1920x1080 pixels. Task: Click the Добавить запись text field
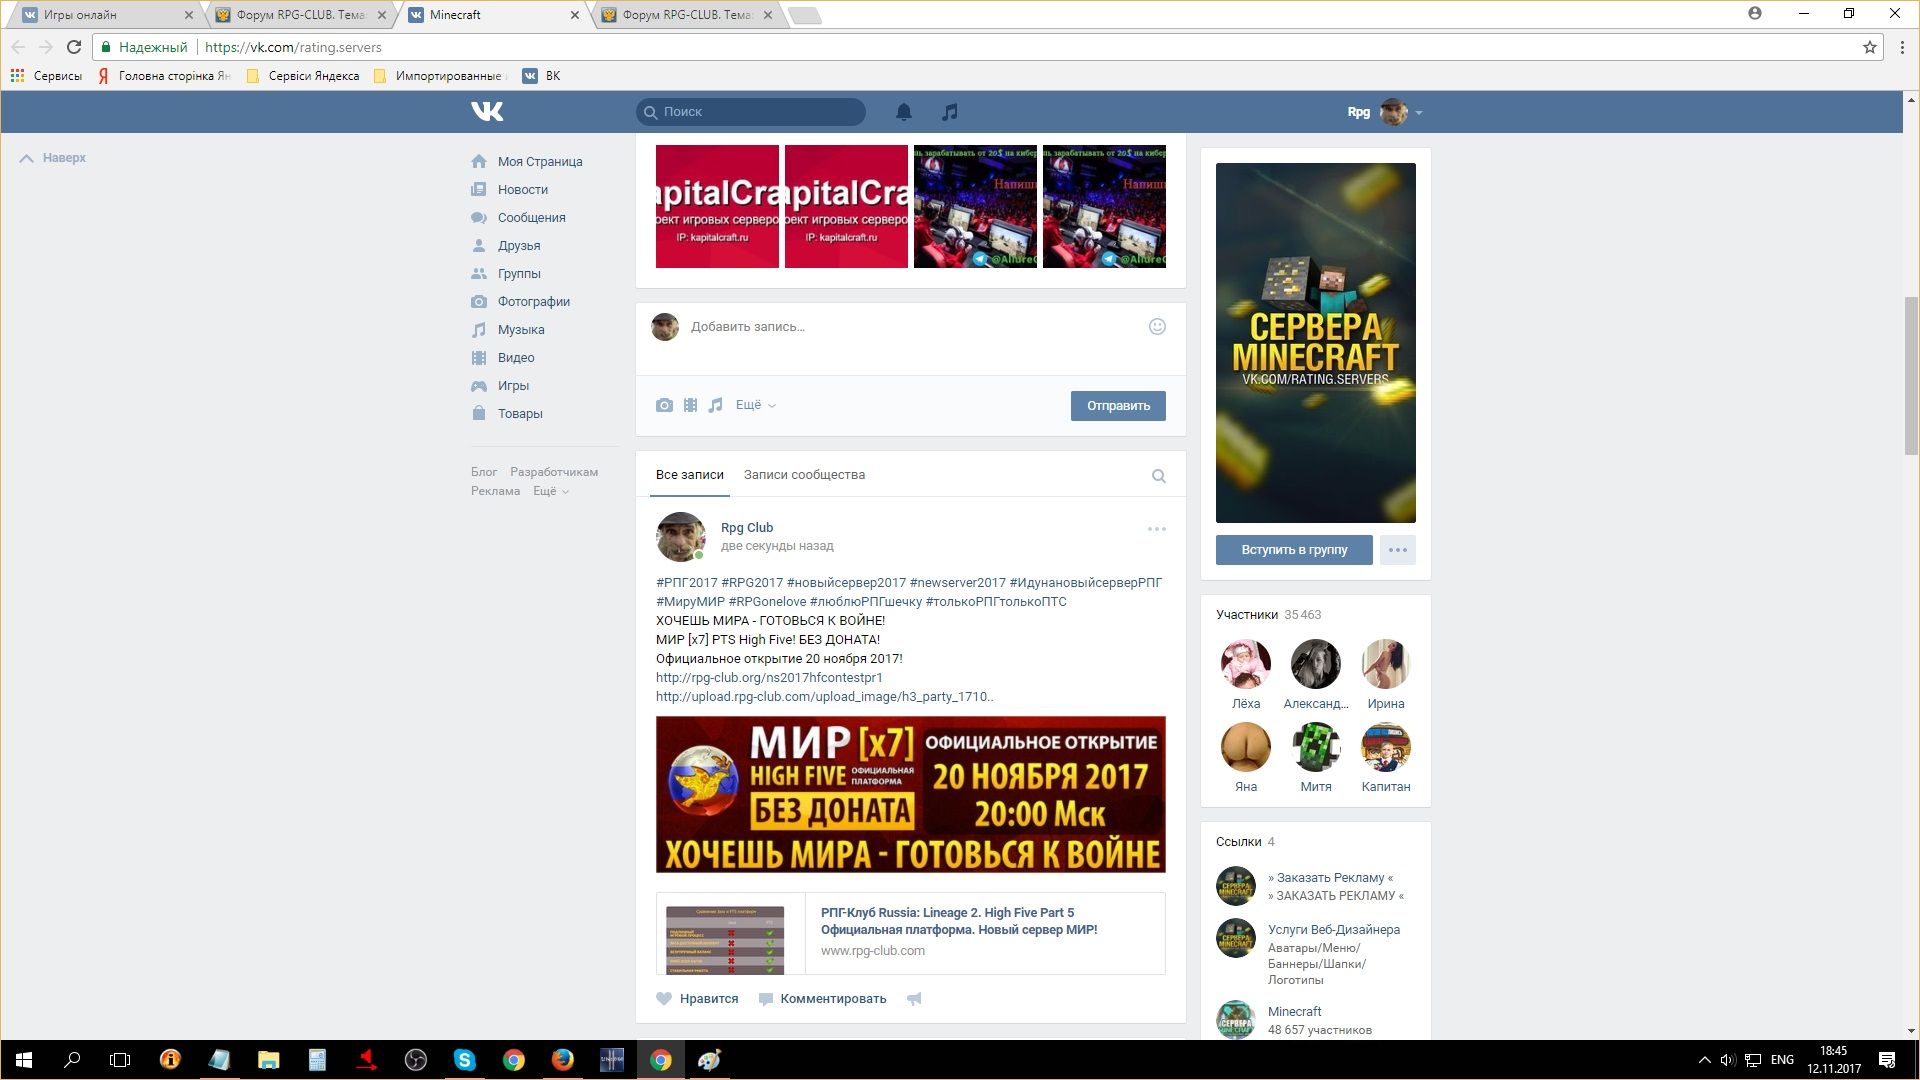[x=900, y=327]
